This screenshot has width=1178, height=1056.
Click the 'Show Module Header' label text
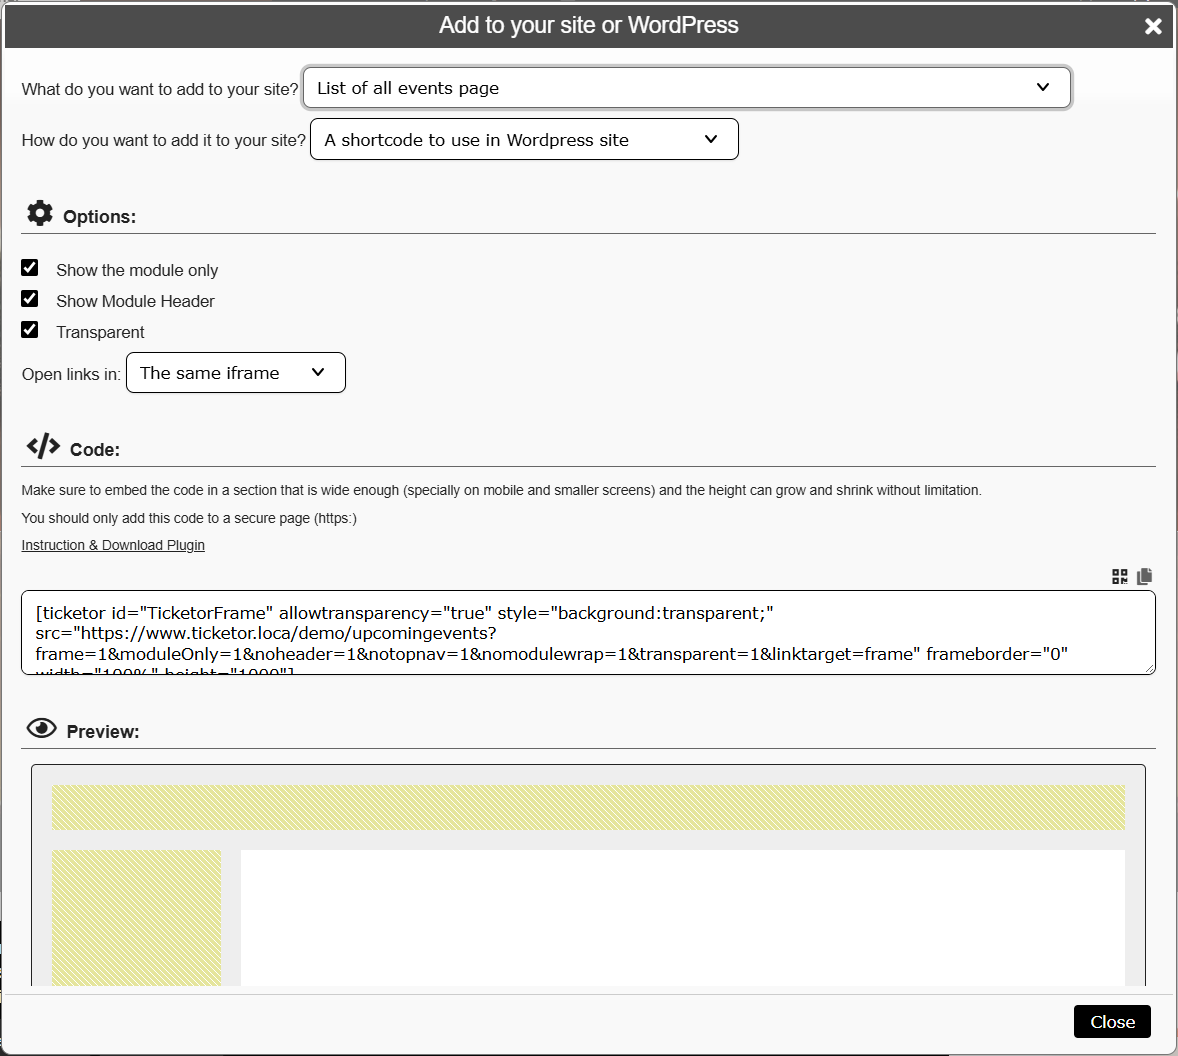pyautogui.click(x=135, y=301)
